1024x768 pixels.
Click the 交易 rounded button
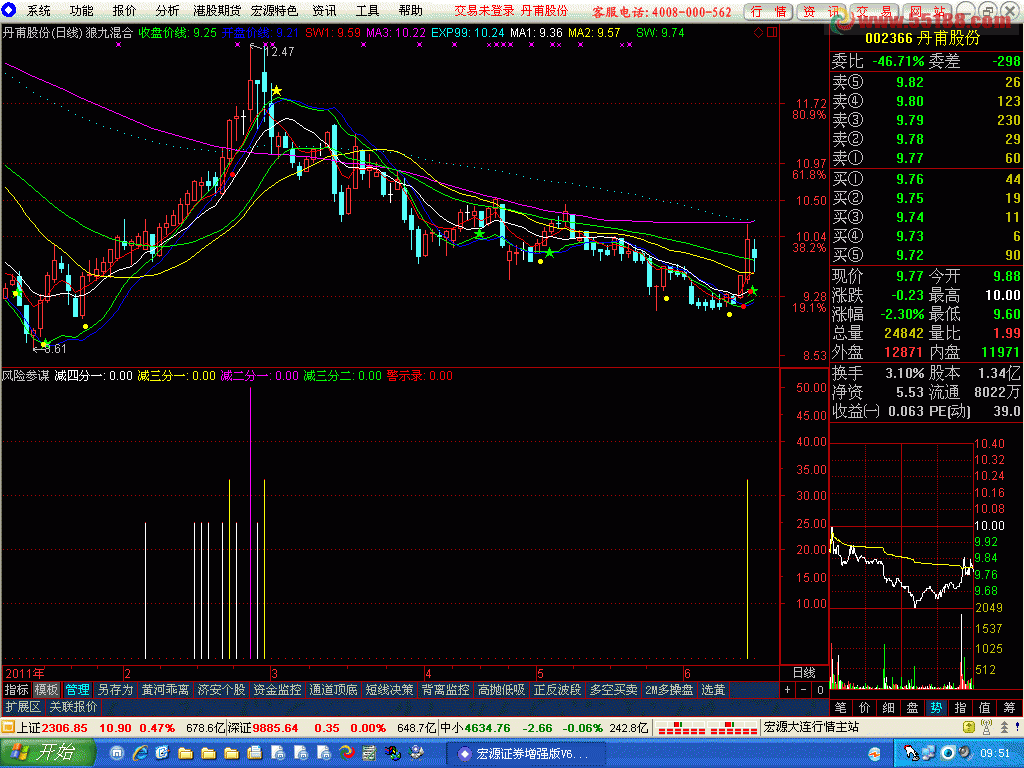(874, 11)
